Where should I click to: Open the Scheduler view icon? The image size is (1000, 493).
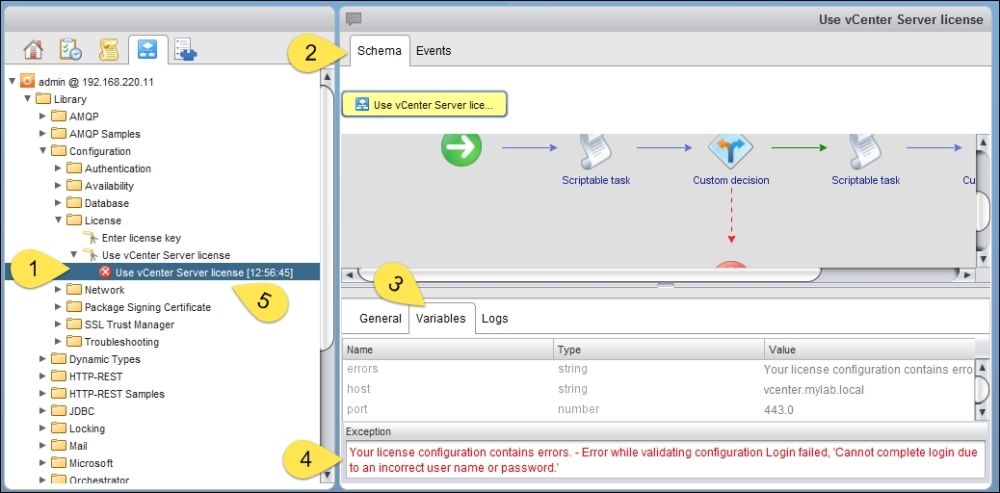pos(70,50)
